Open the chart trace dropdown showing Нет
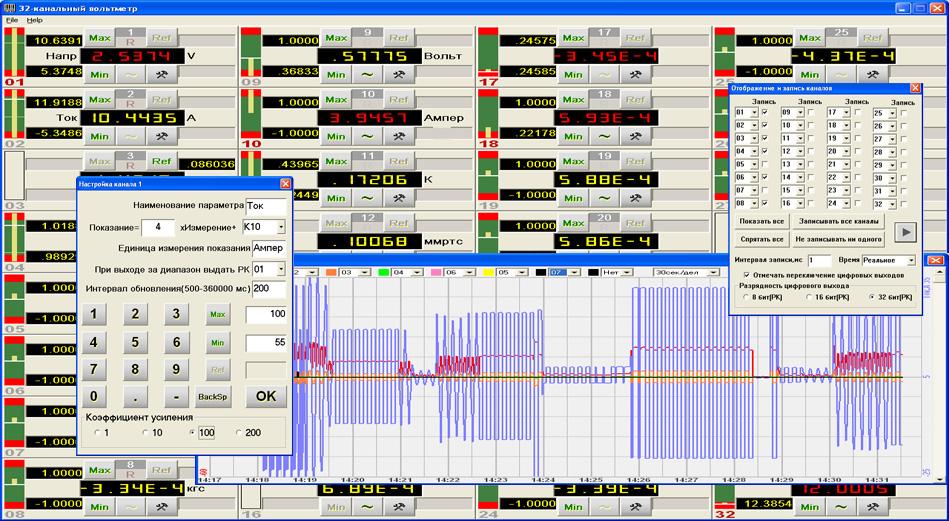This screenshot has width=949, height=521. click(x=627, y=273)
